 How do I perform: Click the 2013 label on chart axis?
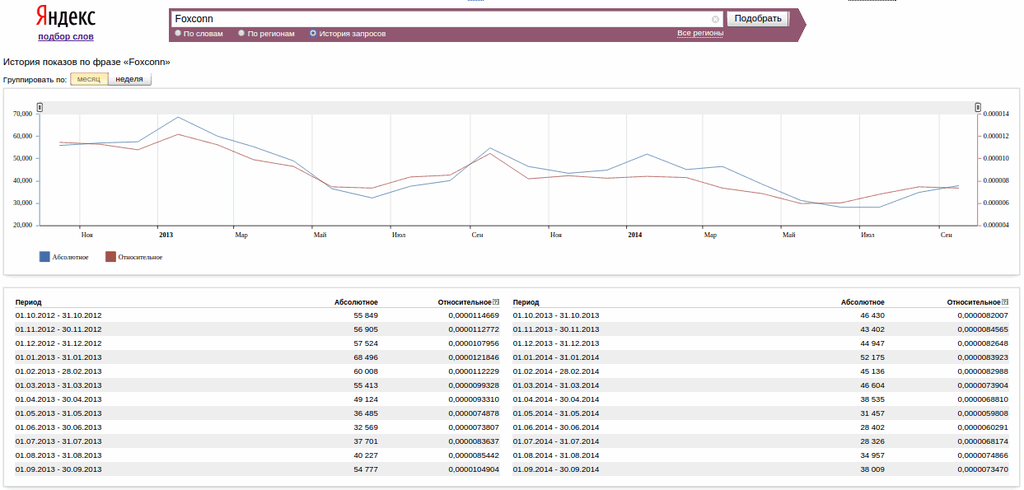pos(166,235)
